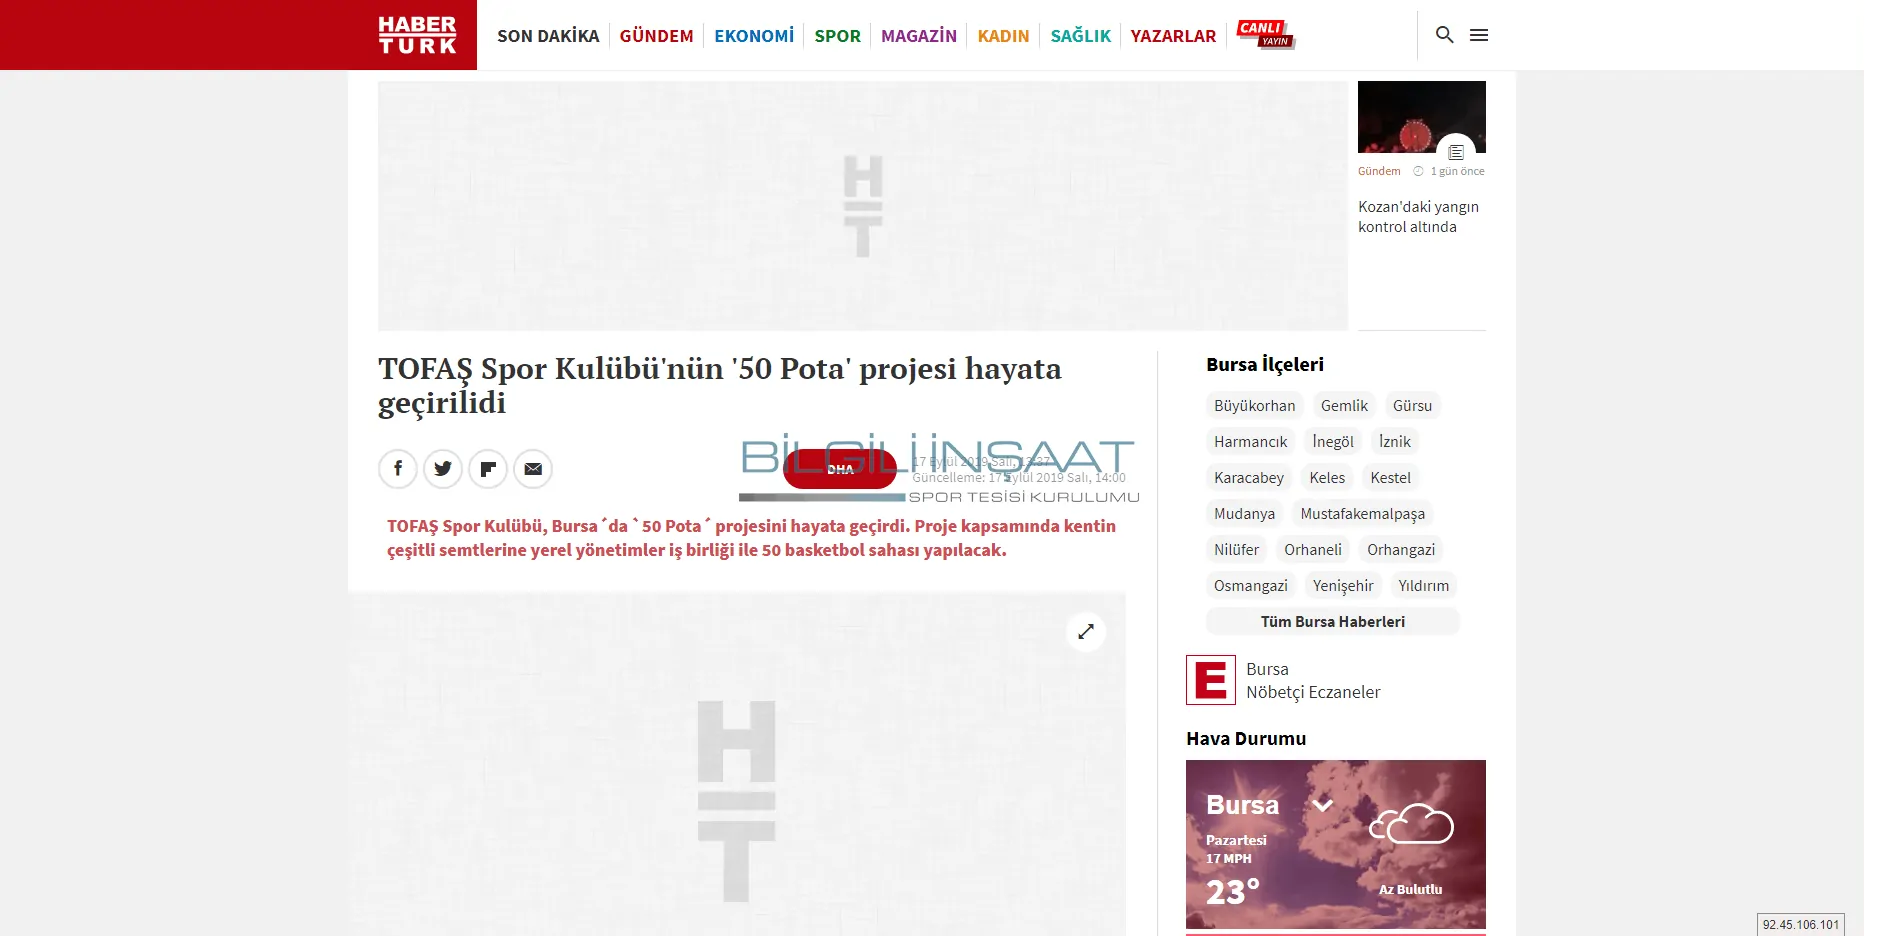This screenshot has height=936, width=1879.
Task: Open GÜNDEM menu item
Action: click(x=656, y=36)
